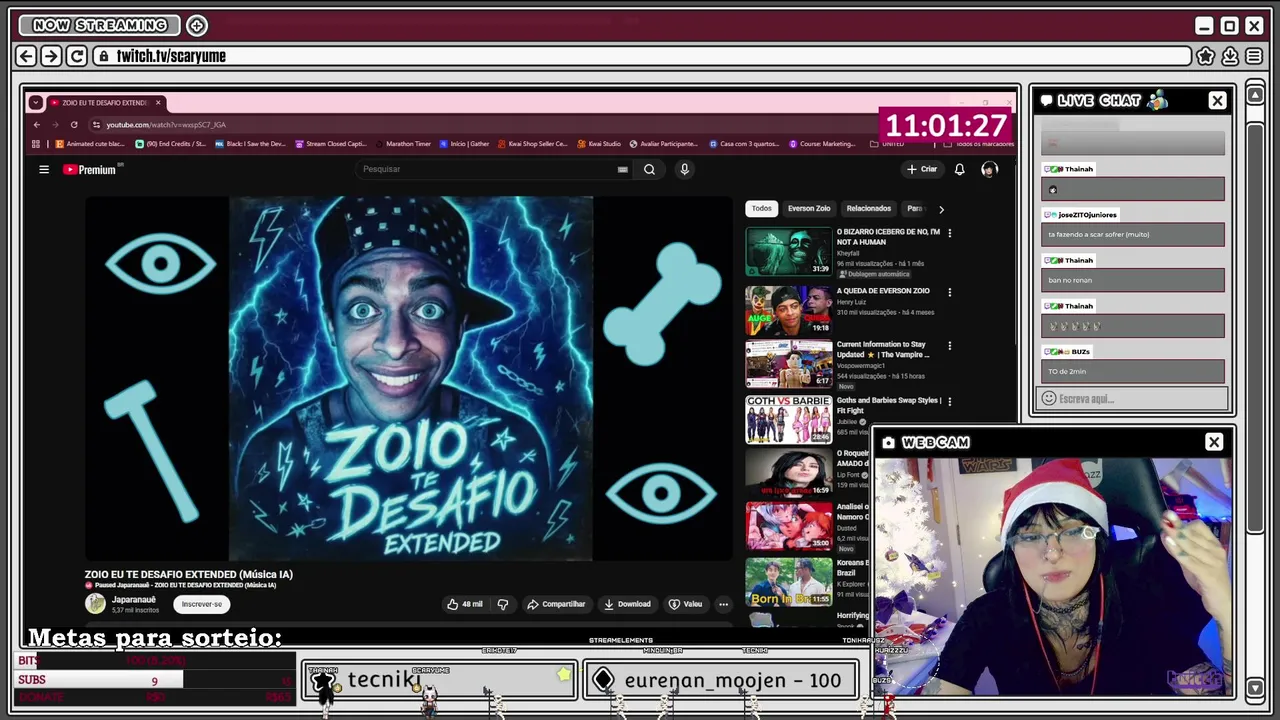Screen dimensions: 1280x720
Task: Open the YouTube guide hamburger menu
Action: 44,170
